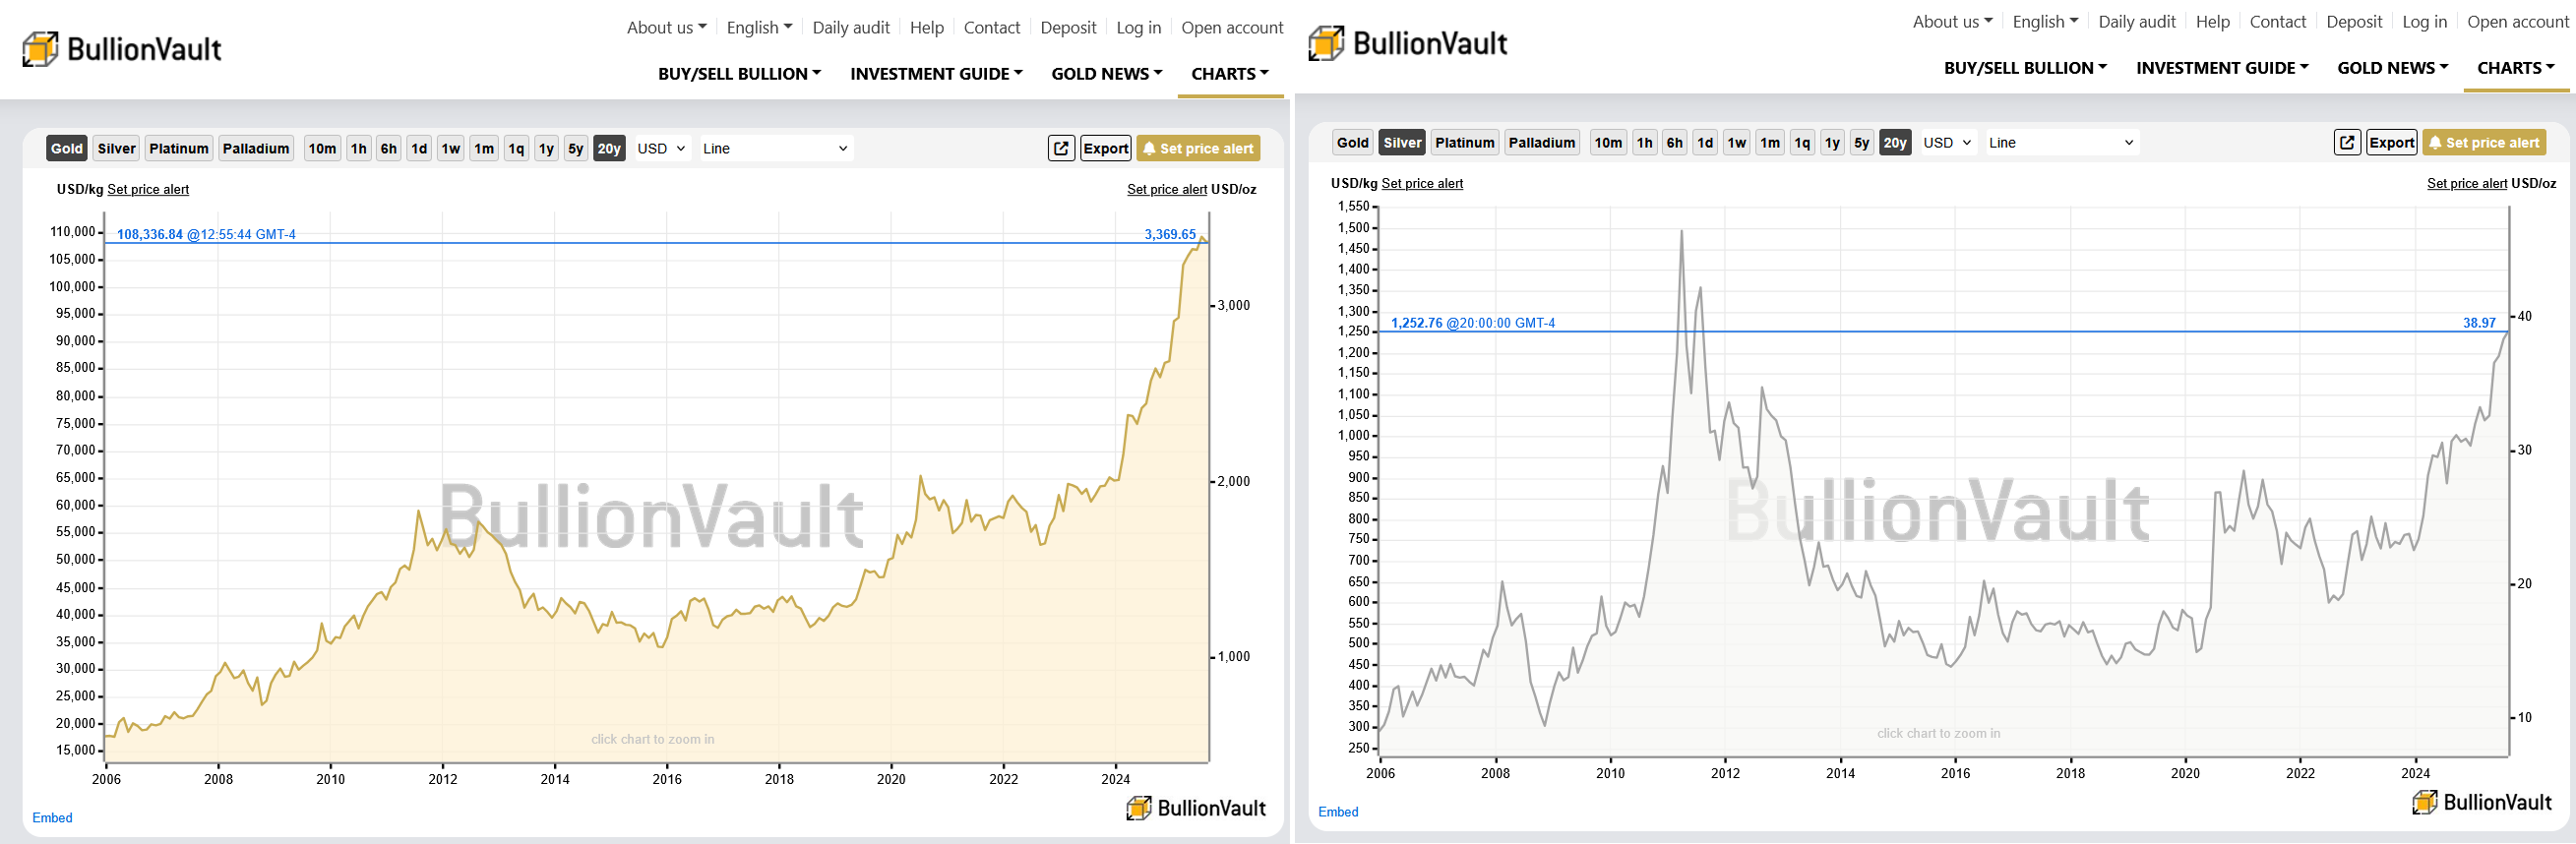Open INVESTMENT GUIDE menu in left page

pos(937,74)
